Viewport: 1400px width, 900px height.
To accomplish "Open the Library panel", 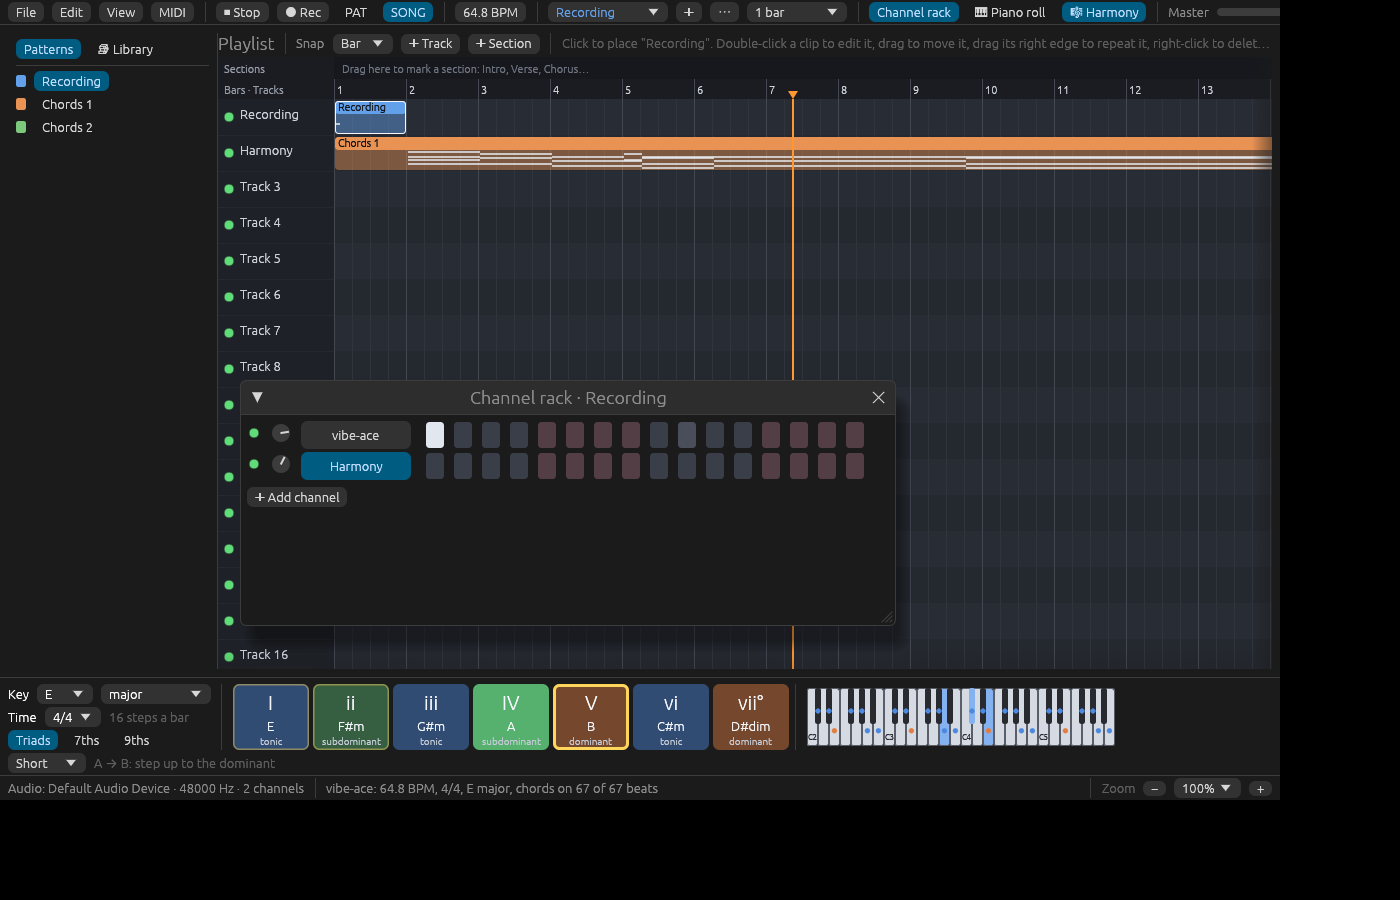I will (125, 49).
